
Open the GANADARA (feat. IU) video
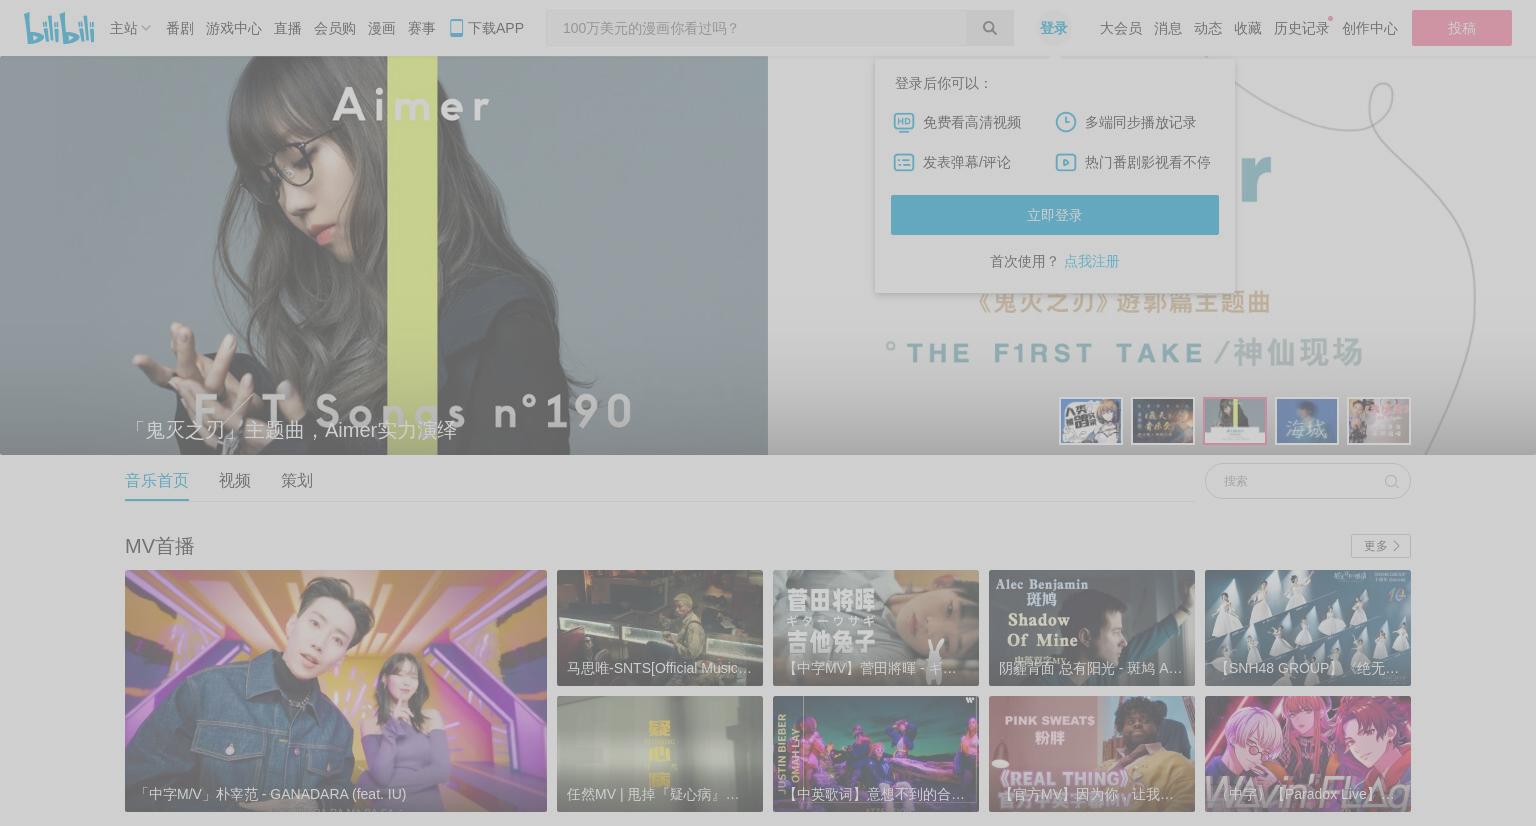[336, 691]
